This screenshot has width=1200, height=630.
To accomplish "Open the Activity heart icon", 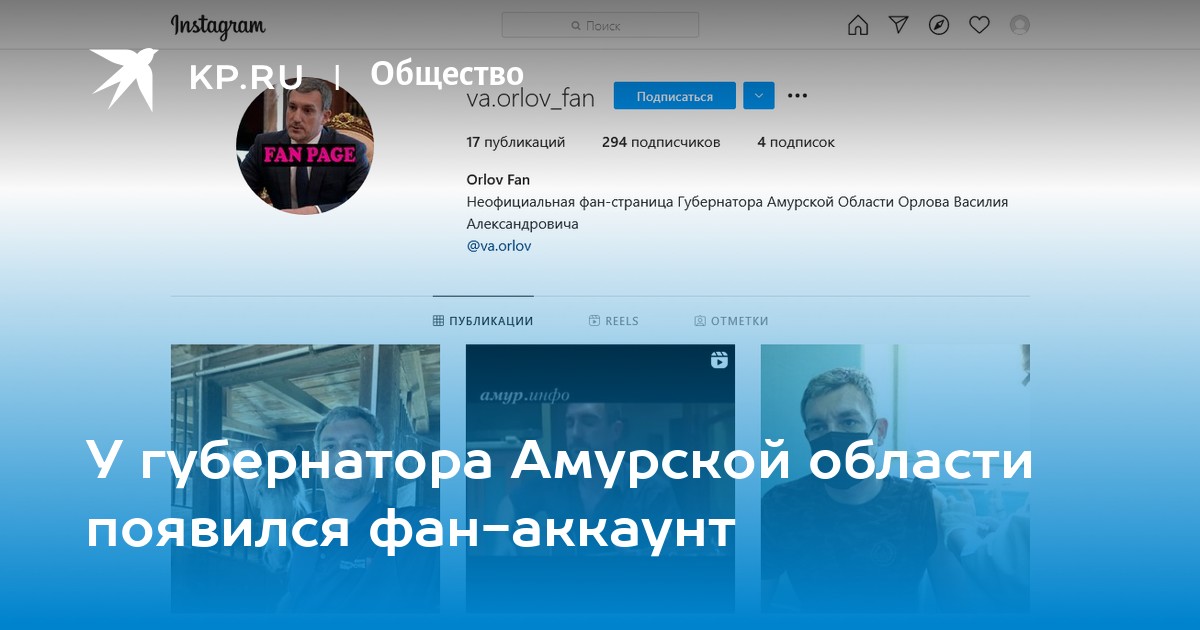I will 979,25.
